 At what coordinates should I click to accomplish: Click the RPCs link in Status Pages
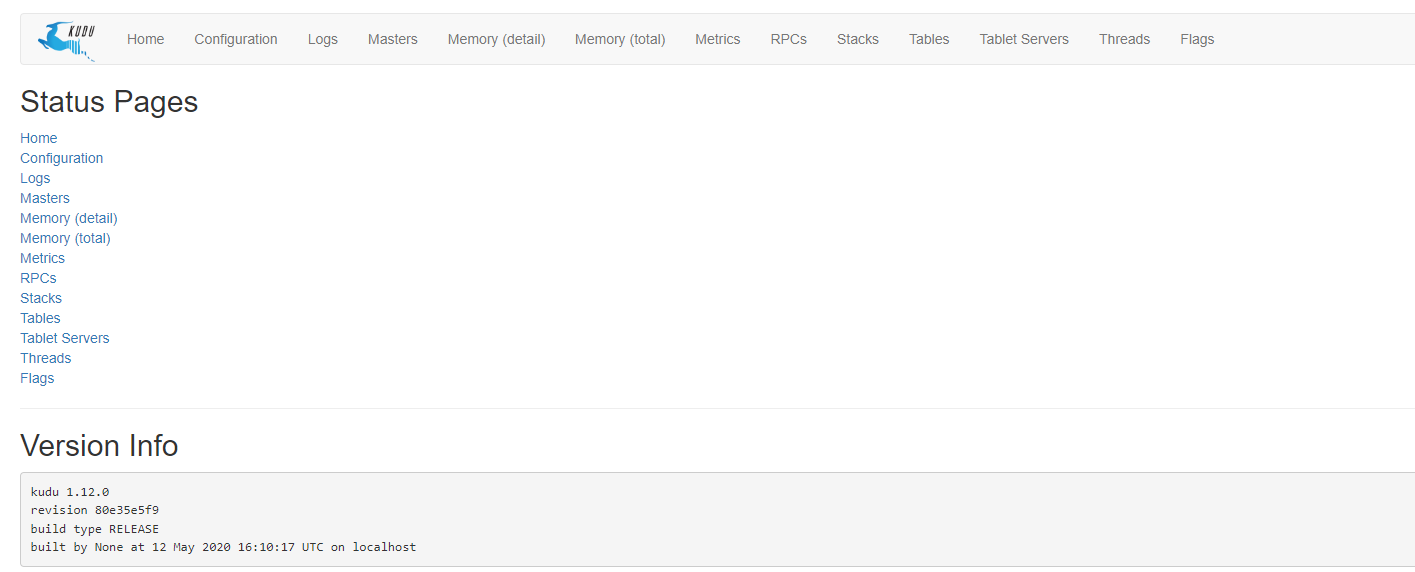(39, 278)
